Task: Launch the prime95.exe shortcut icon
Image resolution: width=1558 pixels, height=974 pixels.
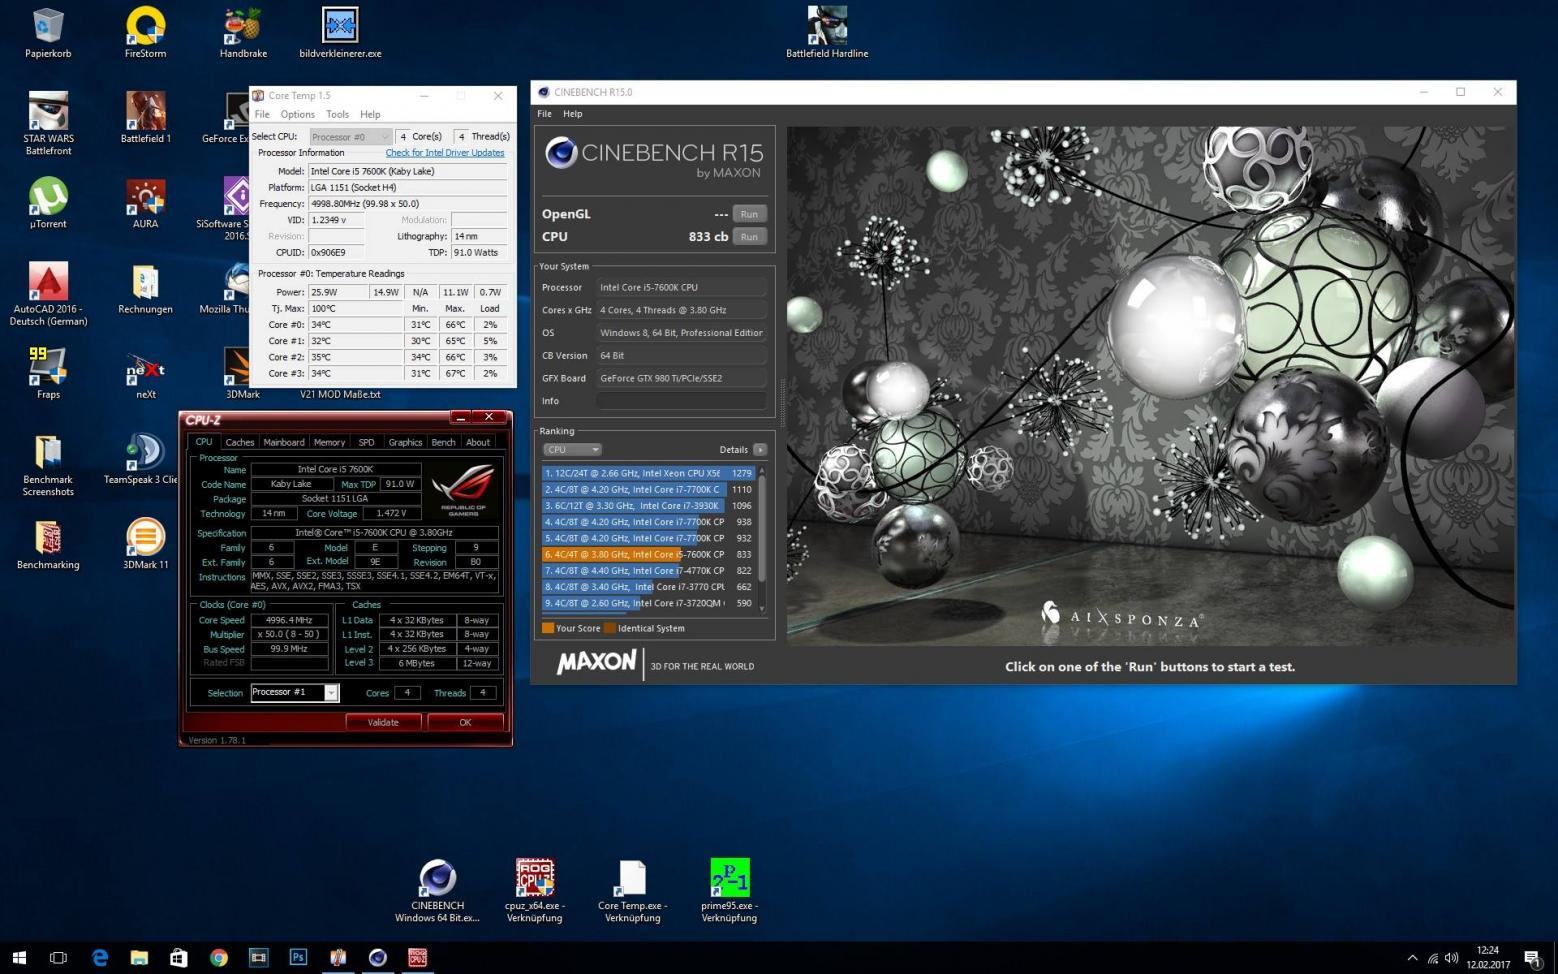Action: [729, 891]
